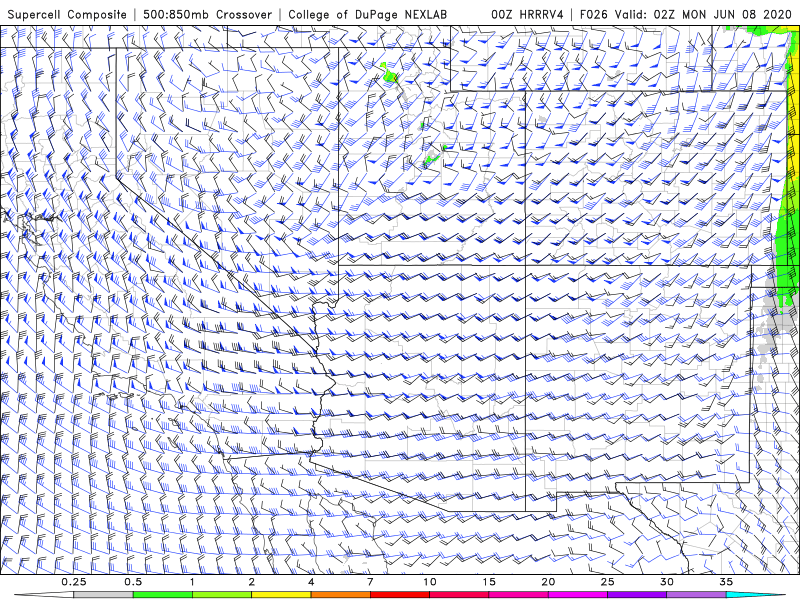
Task: Click the '35' legend value
Action: click(726, 582)
